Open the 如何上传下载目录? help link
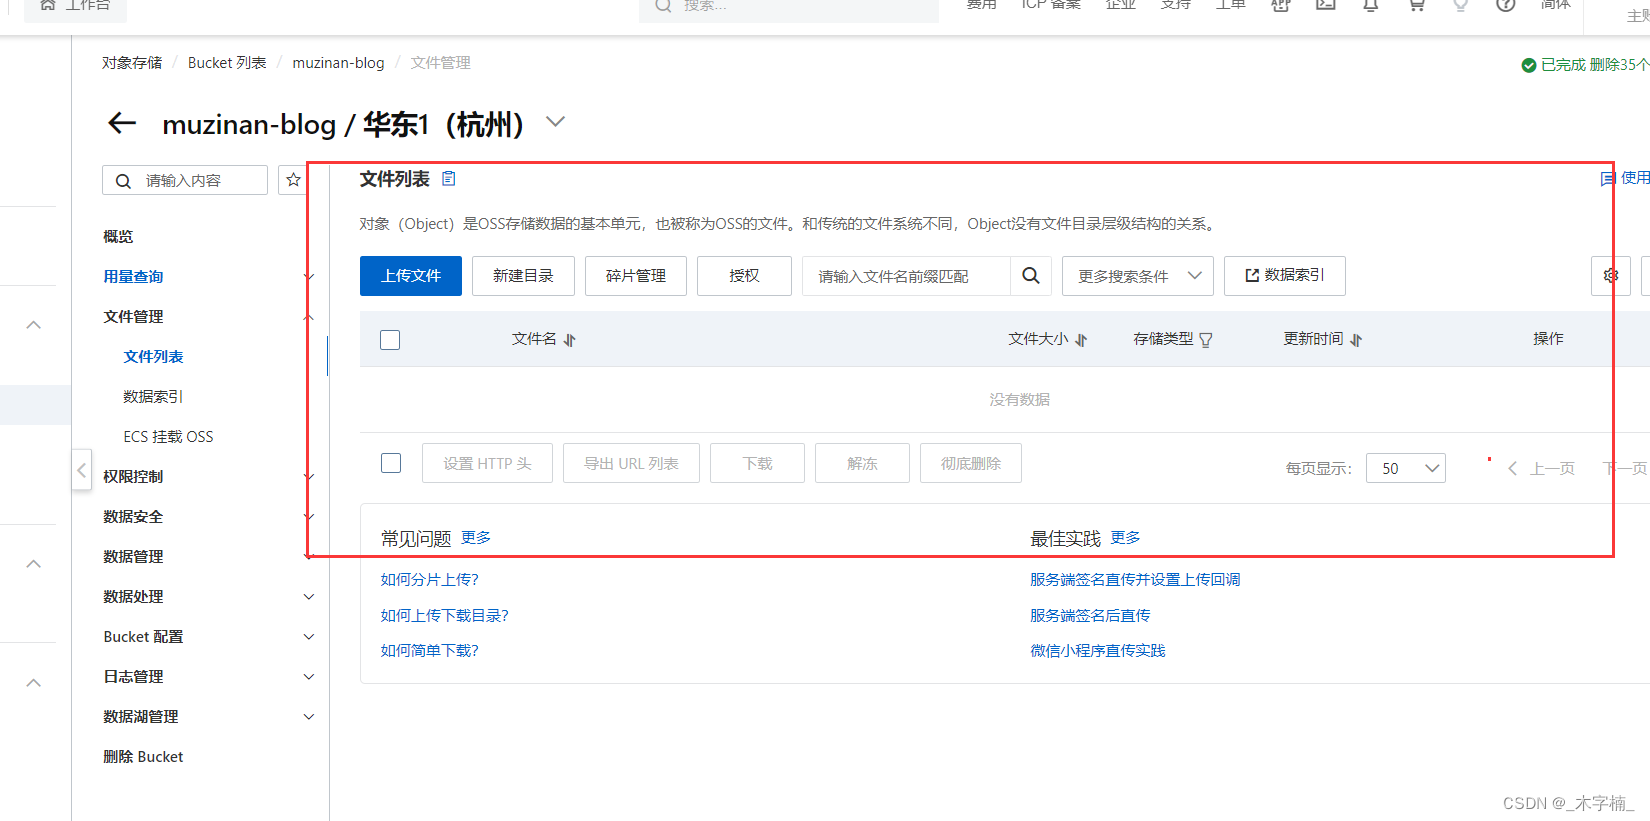Screen dimensions: 1650x821 pos(445,616)
